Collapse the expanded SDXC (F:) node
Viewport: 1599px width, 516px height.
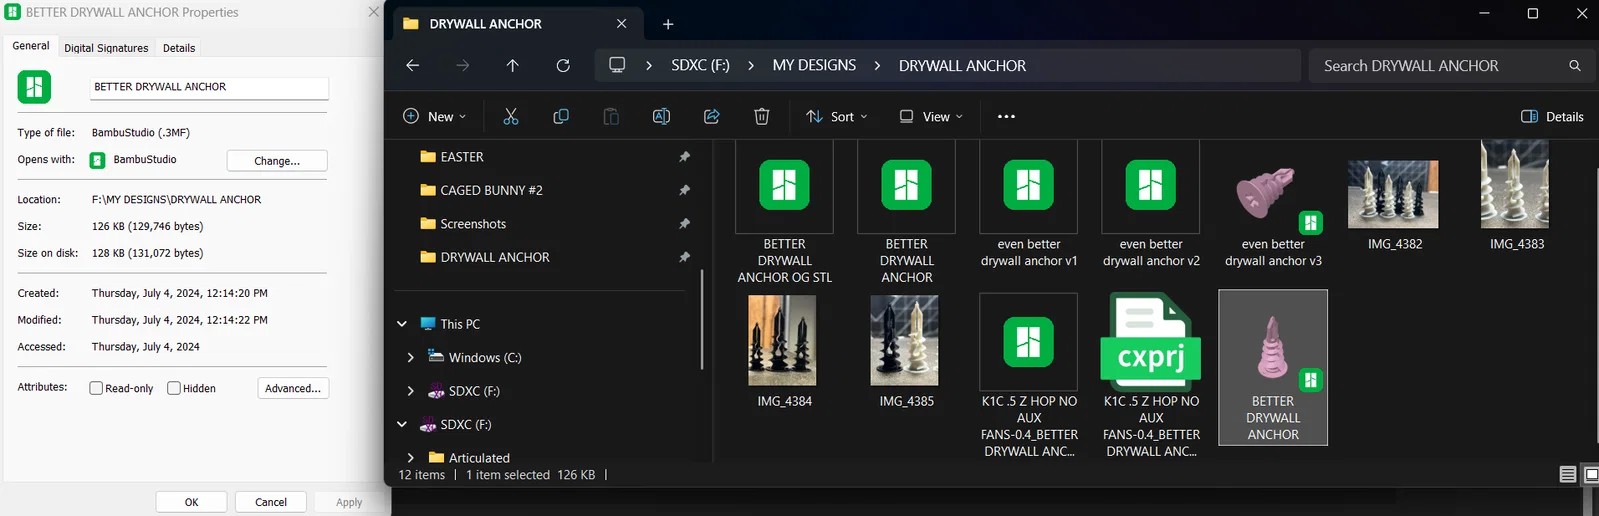click(402, 424)
